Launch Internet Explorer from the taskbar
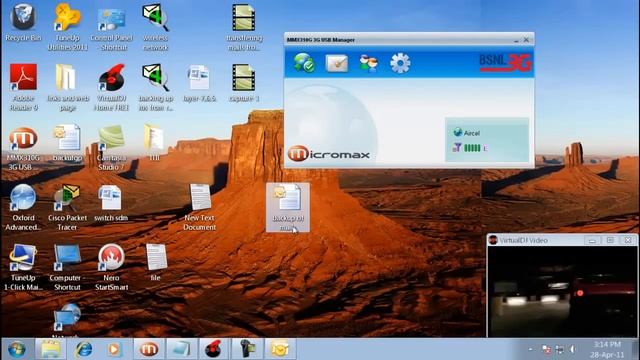 (x=84, y=349)
